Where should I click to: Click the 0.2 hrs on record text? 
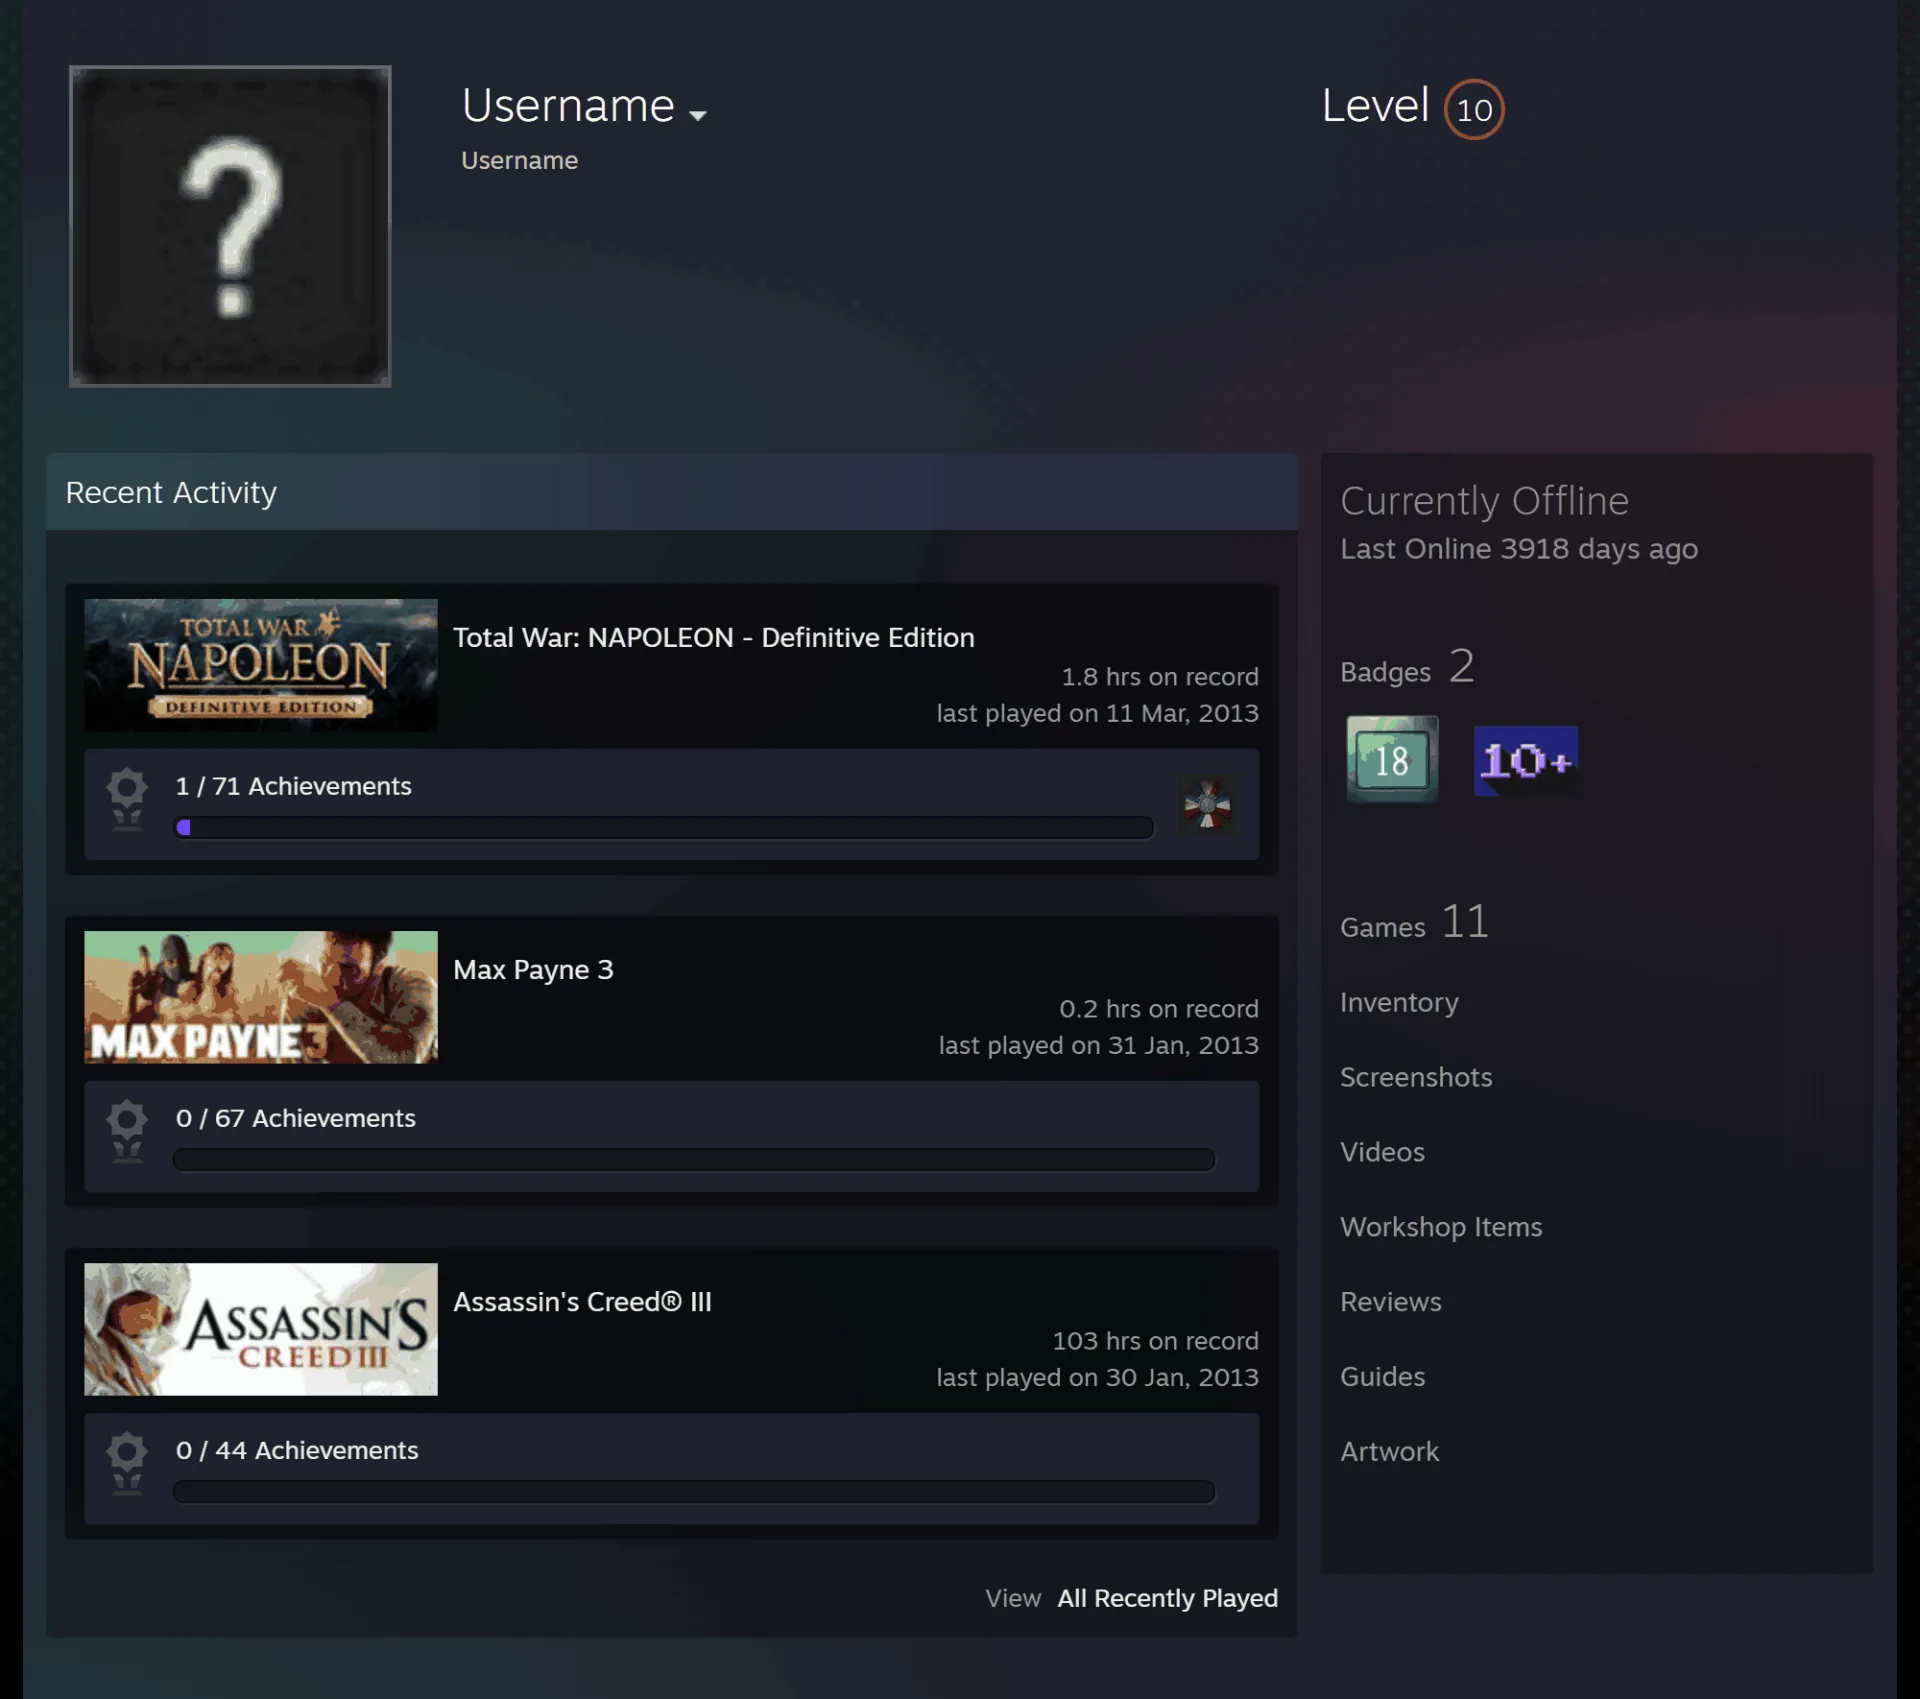pyautogui.click(x=1159, y=1009)
